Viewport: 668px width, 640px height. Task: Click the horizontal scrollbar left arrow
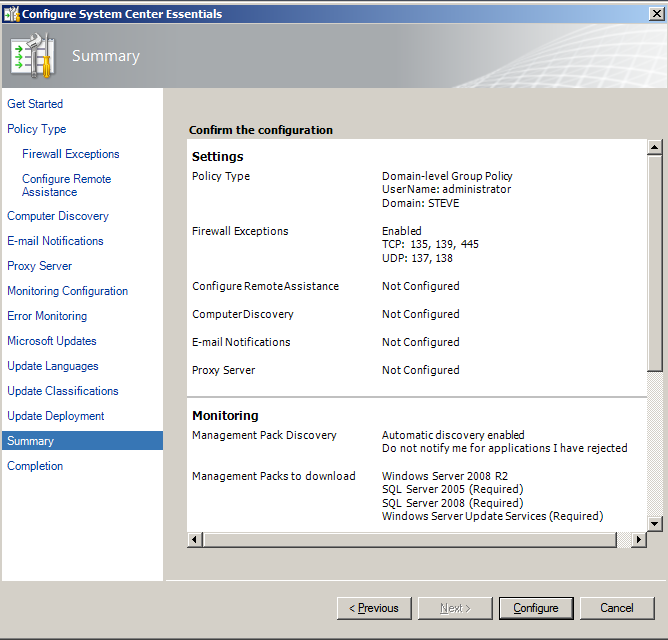coord(196,540)
